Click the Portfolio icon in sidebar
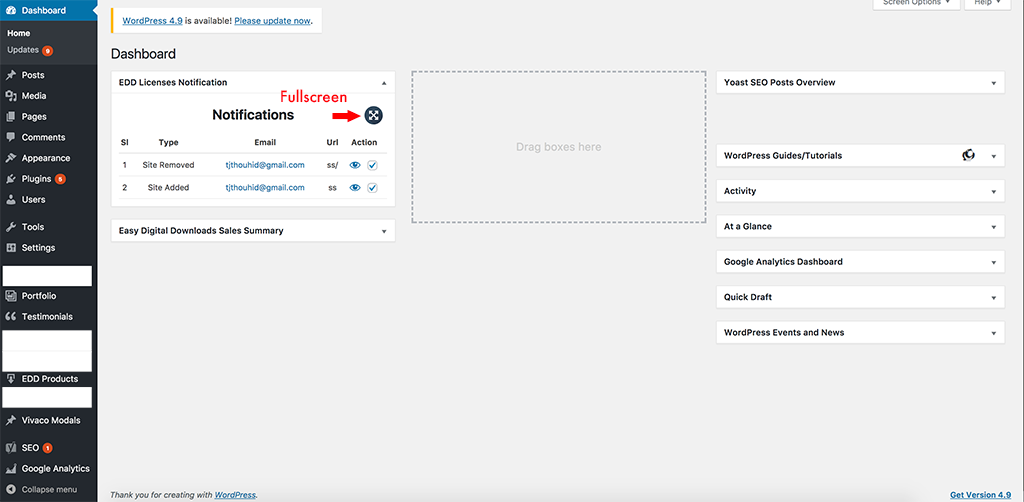This screenshot has height=502, width=1024. tap(10, 296)
